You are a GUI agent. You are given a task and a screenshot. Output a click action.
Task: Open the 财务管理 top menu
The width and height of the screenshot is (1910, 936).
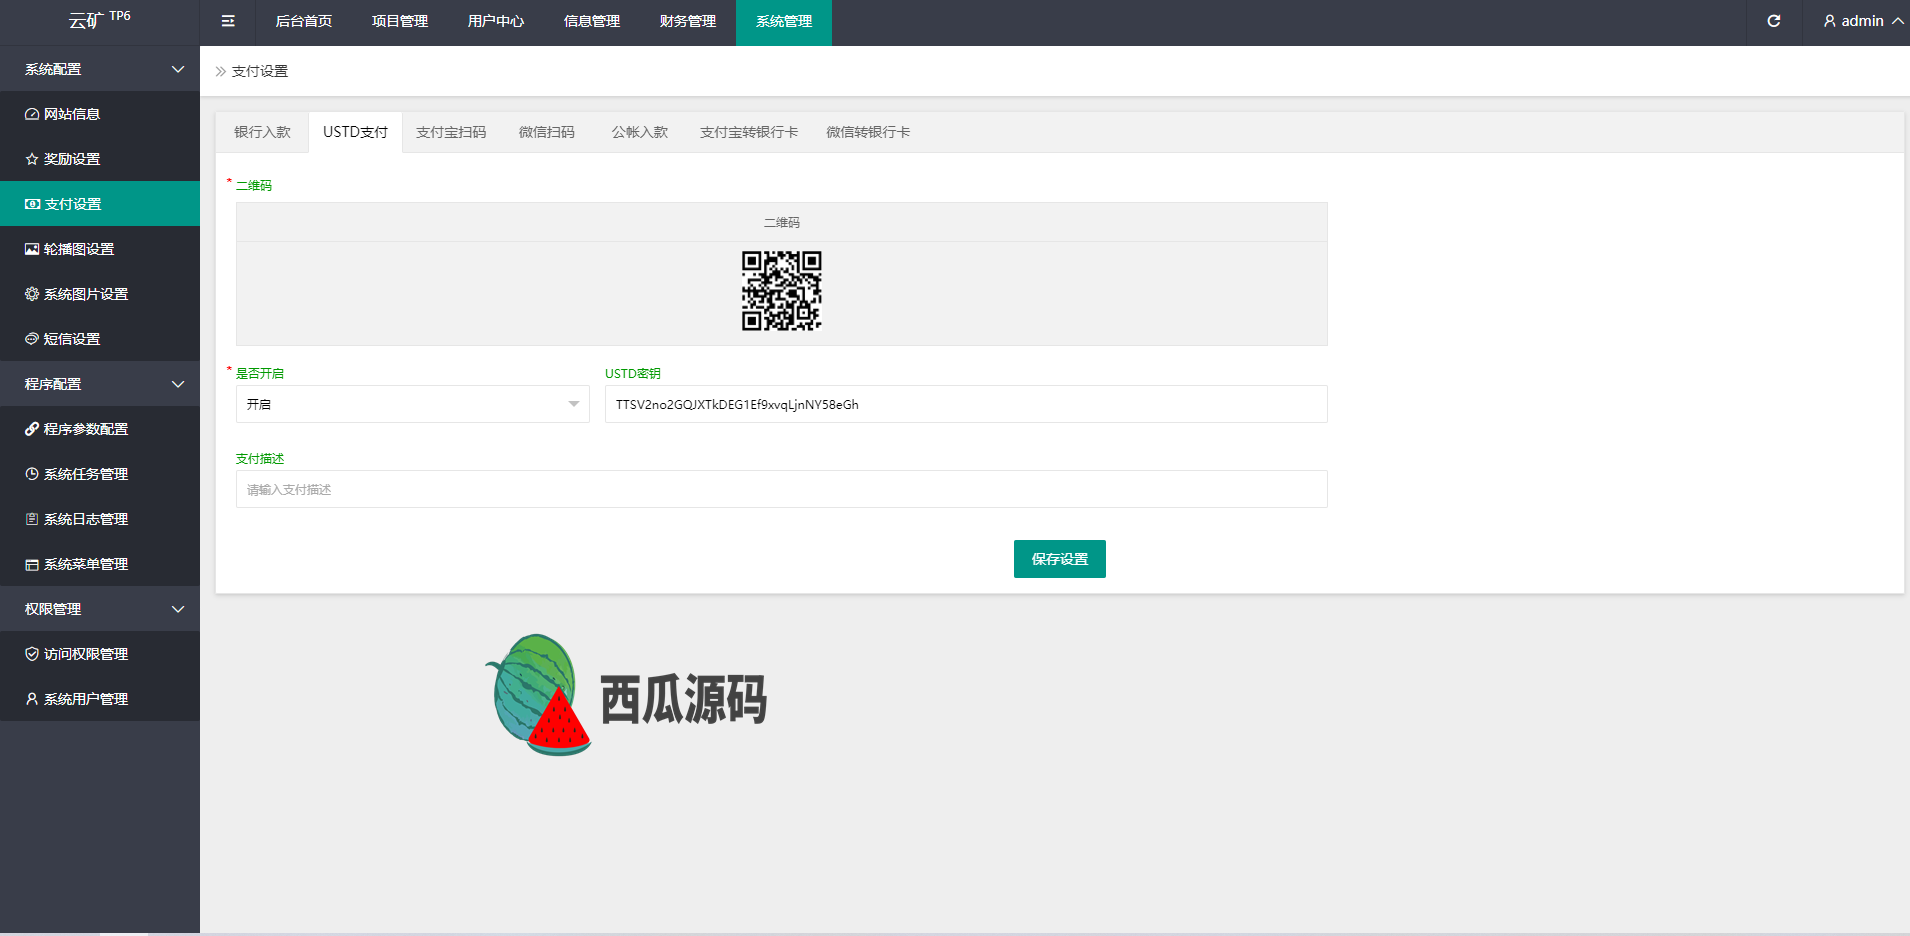[x=688, y=21]
